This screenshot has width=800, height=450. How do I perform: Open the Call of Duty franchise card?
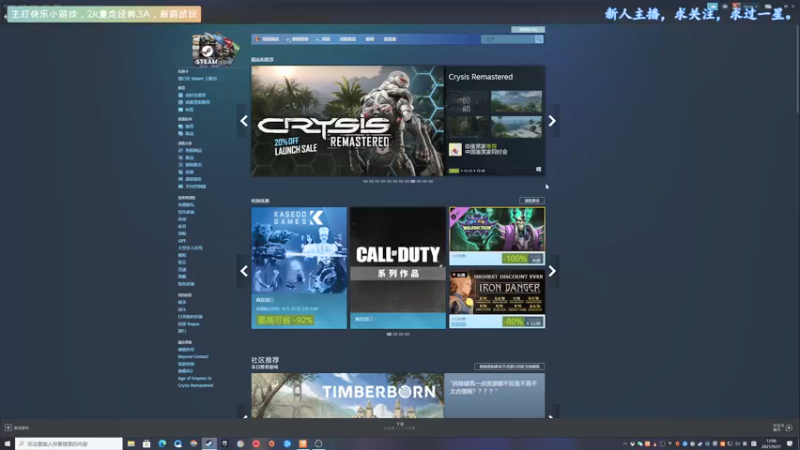click(x=397, y=268)
